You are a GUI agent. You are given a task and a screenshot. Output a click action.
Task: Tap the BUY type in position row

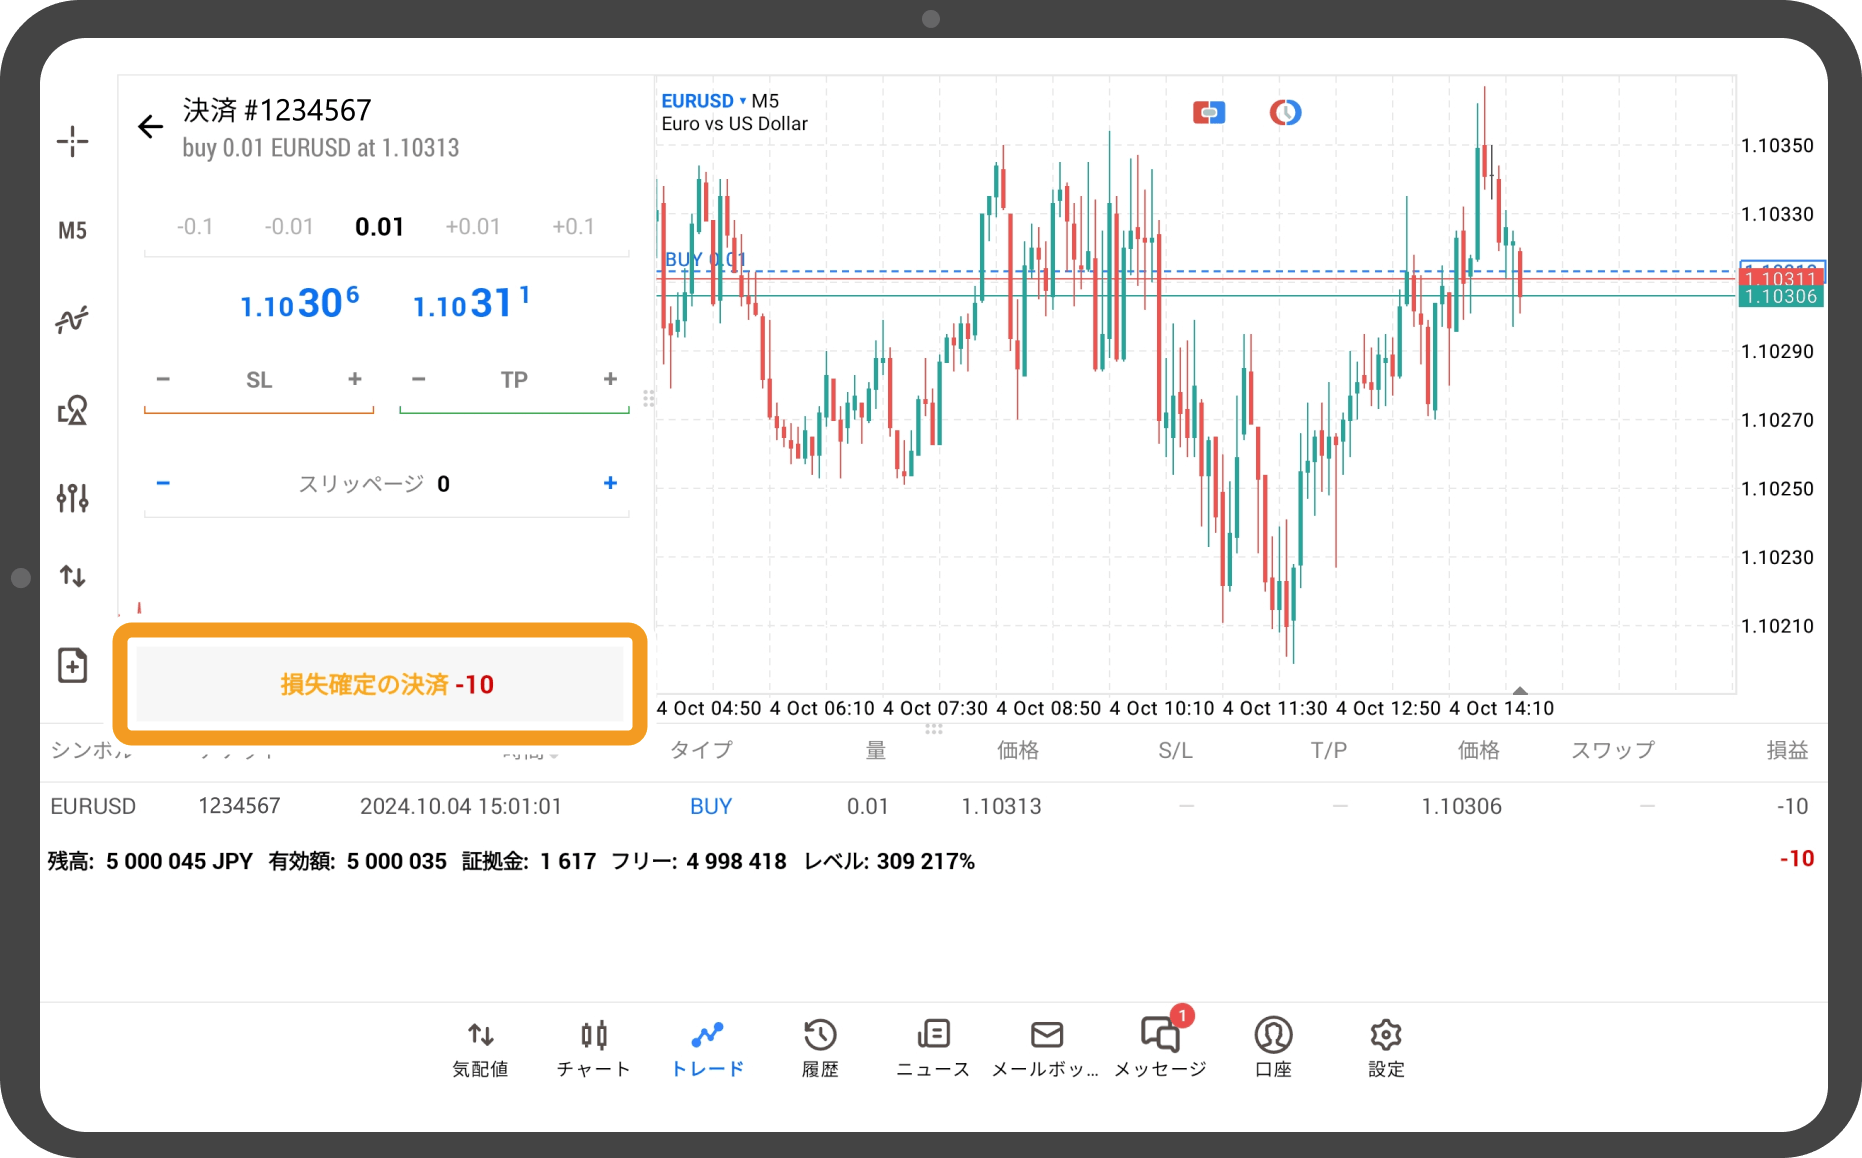pos(711,806)
